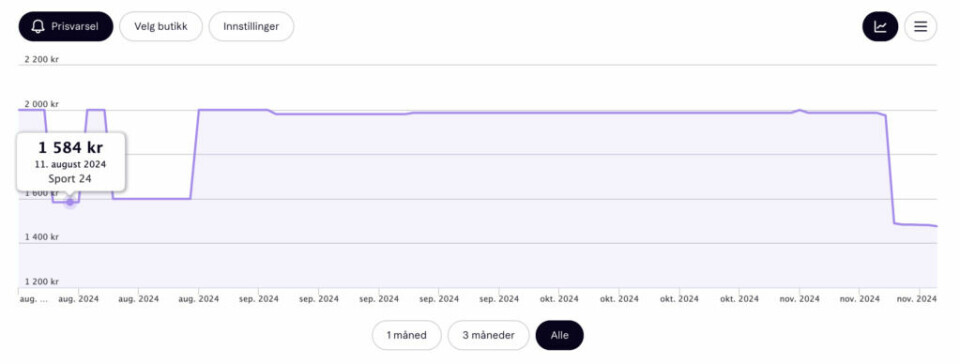960x364 pixels.
Task: Click the 2 200 kr axis label
Action: [x=42, y=59]
